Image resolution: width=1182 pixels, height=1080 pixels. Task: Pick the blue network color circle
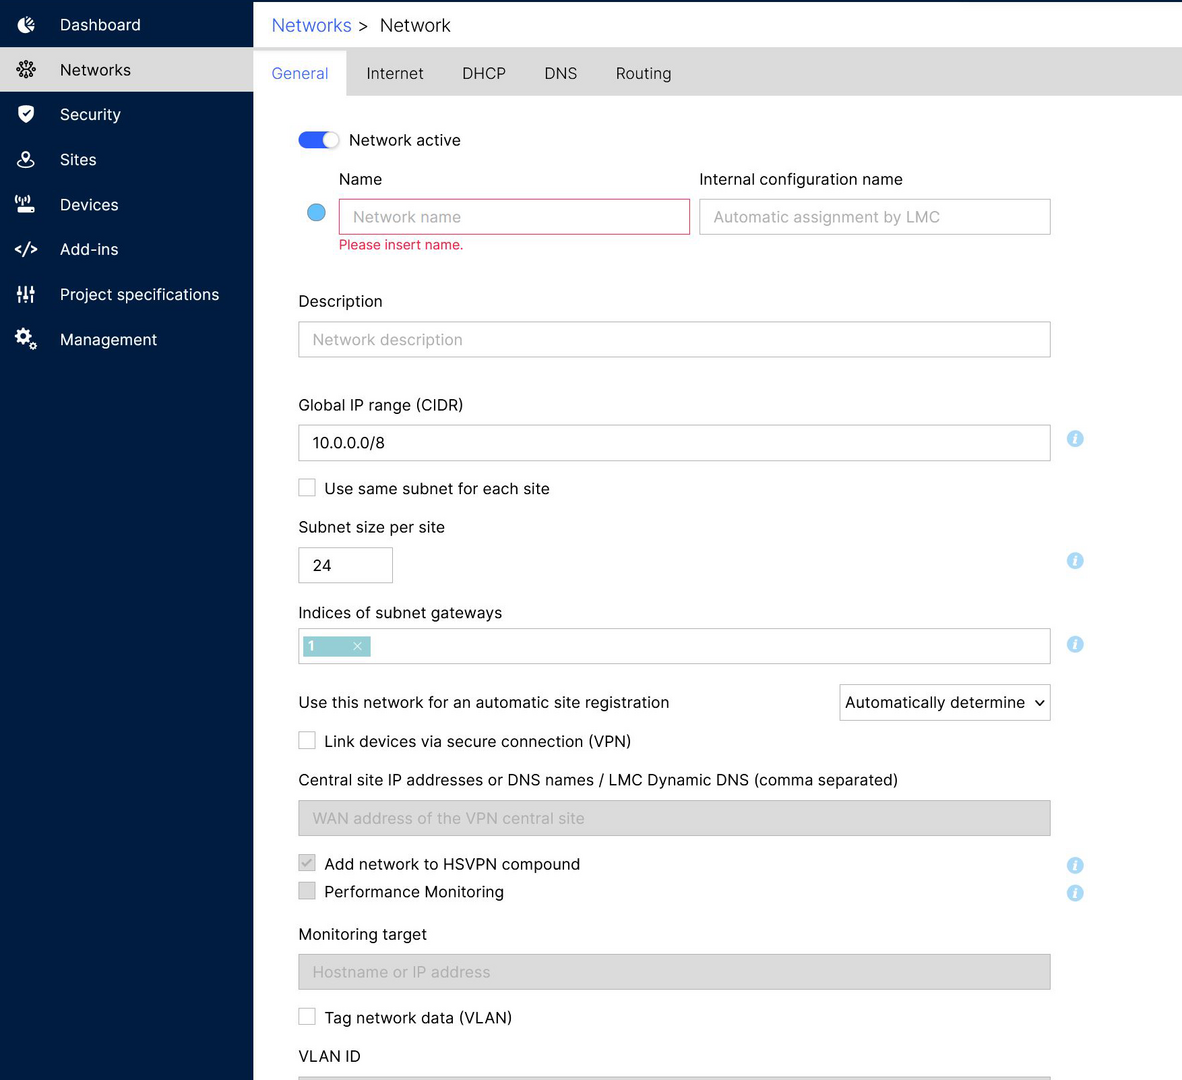317,213
